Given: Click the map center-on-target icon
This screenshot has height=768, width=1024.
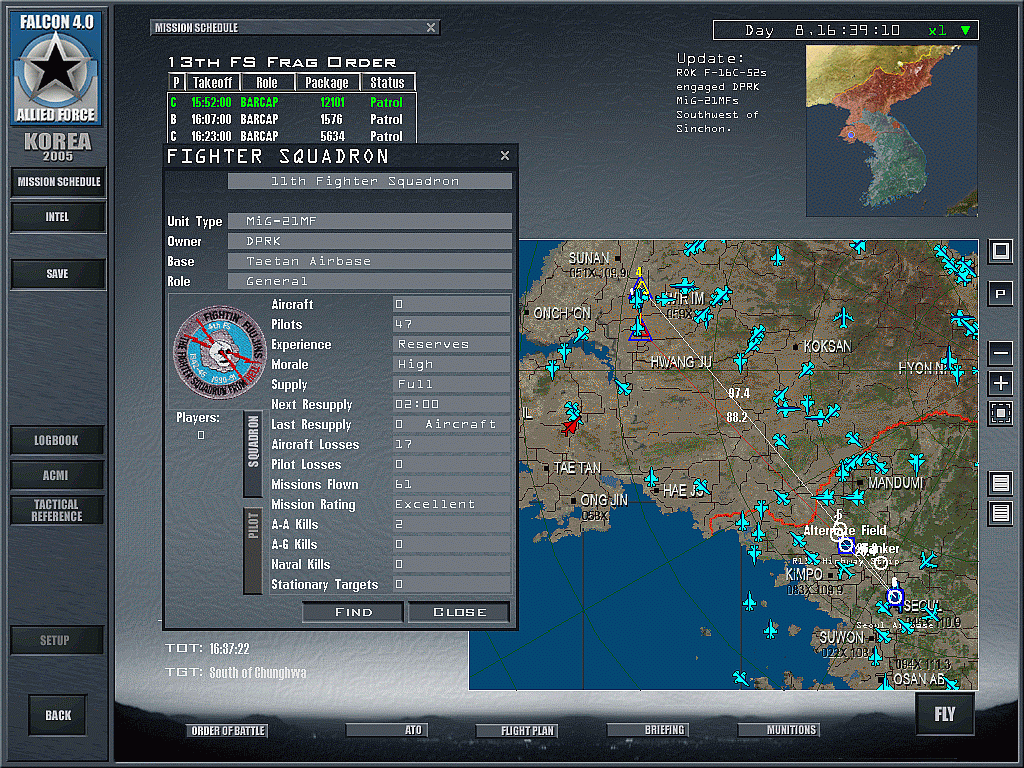Looking at the screenshot, I should (x=1000, y=413).
